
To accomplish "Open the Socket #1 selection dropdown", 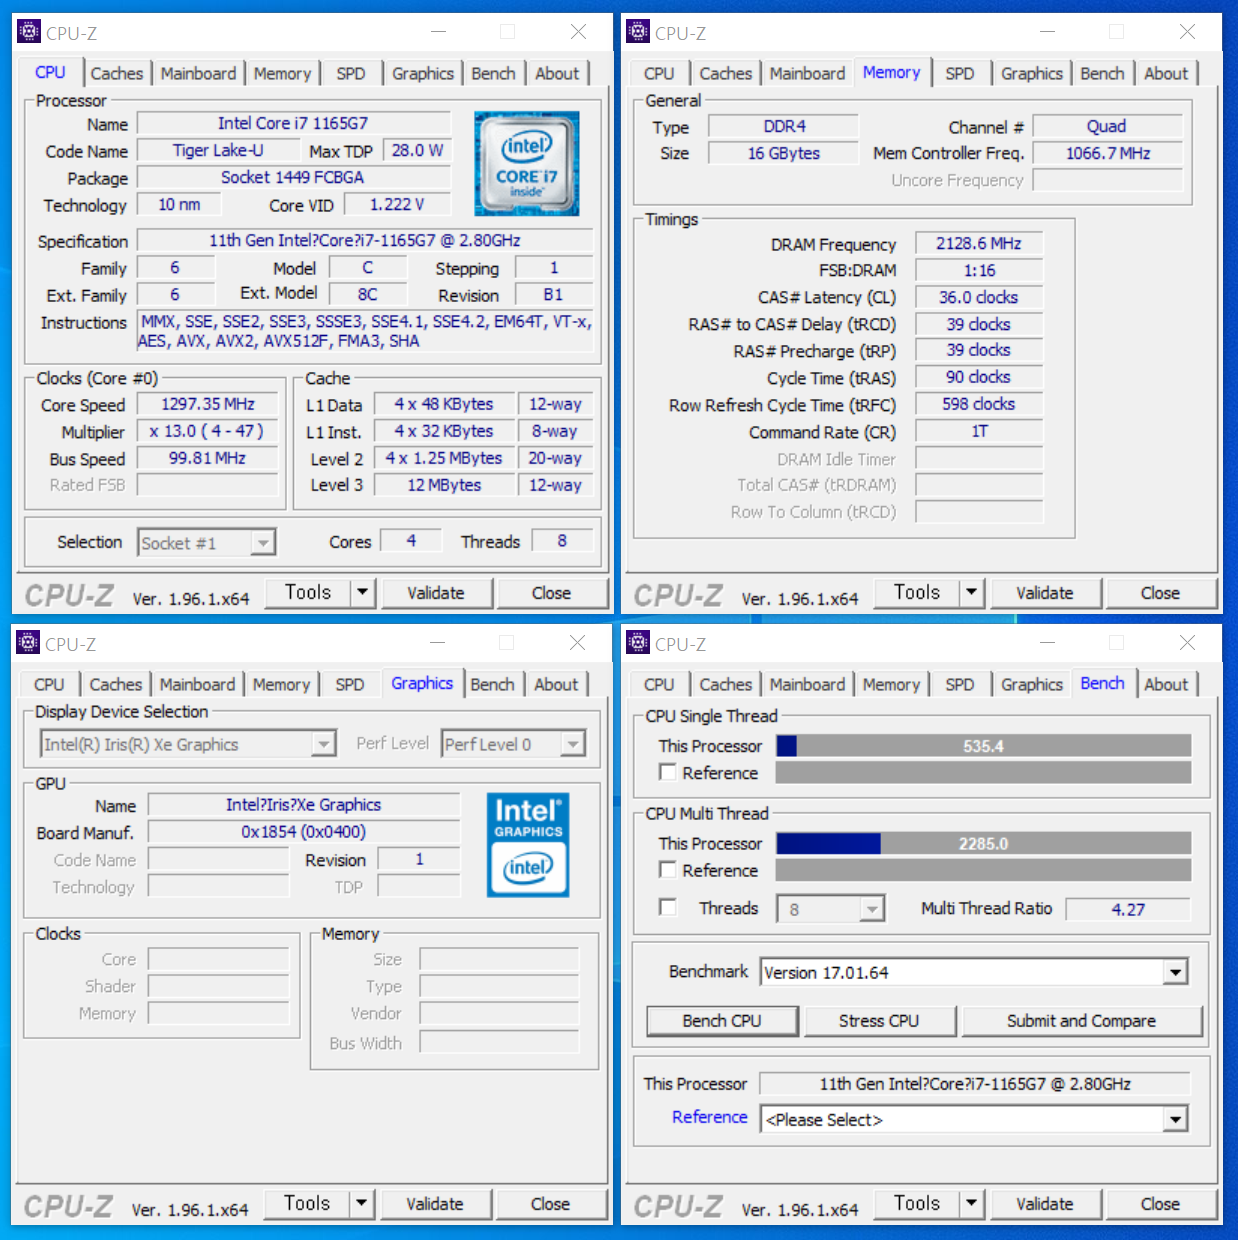I will [x=262, y=543].
